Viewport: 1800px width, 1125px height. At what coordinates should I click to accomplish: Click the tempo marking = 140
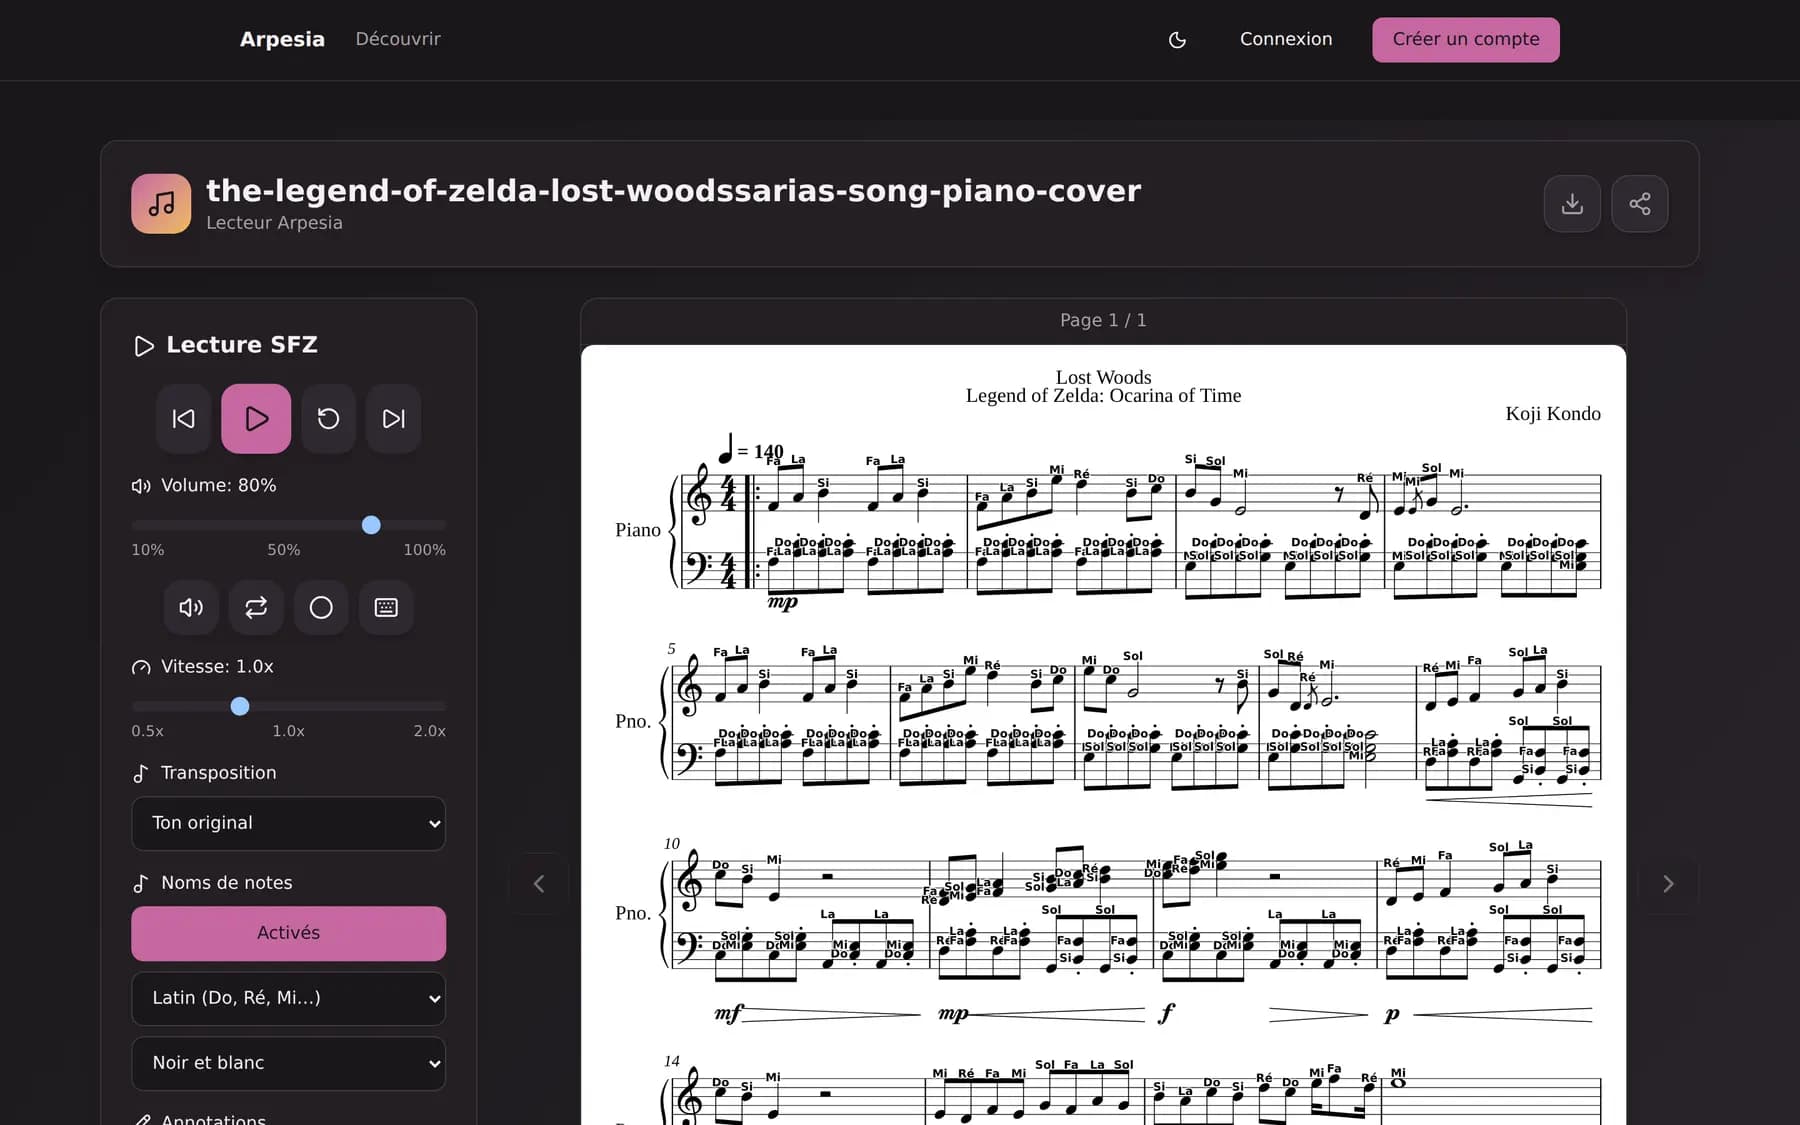click(752, 449)
